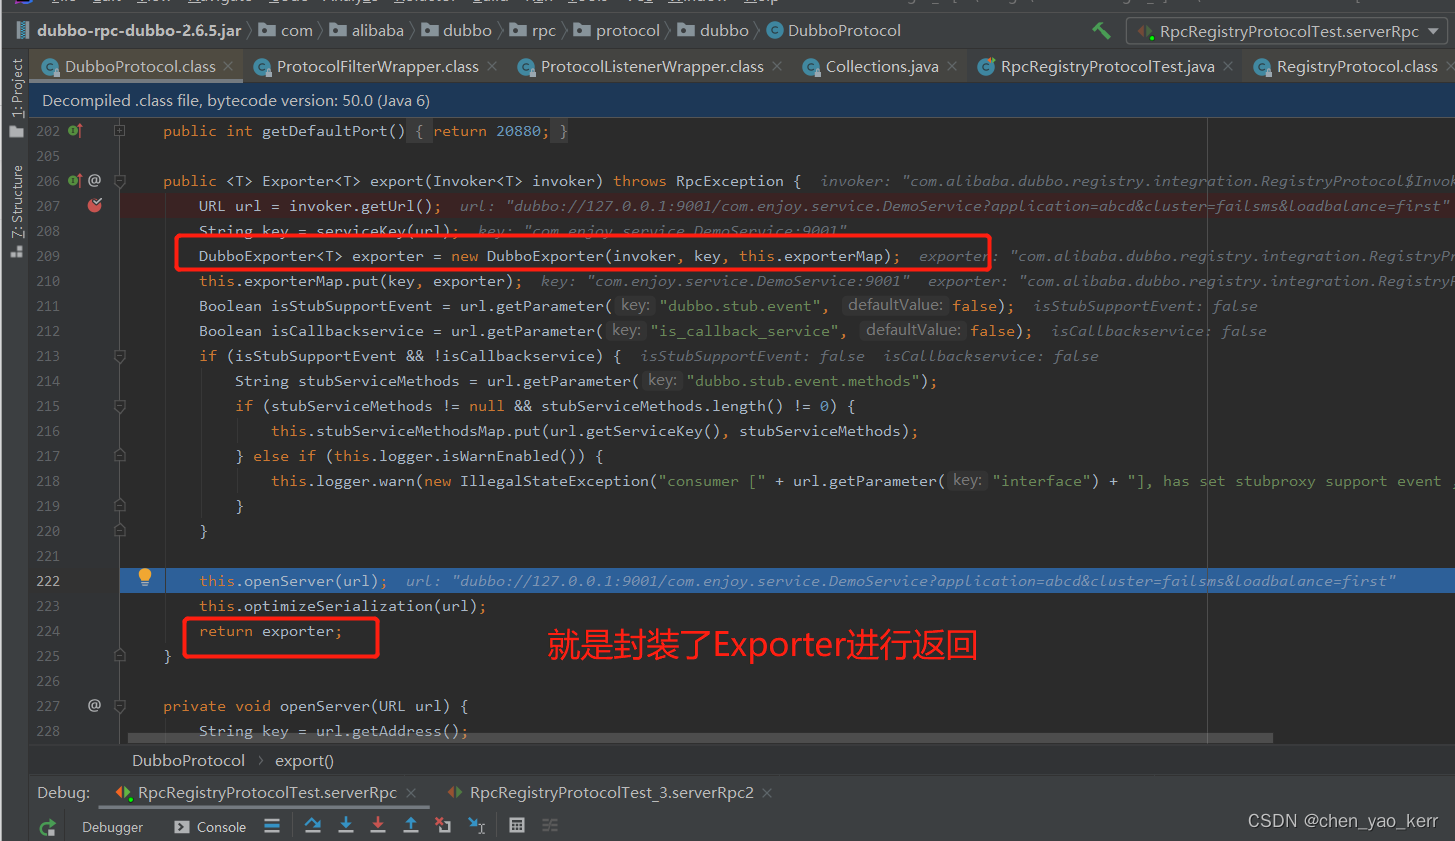Click the intention light bulb on line 222

(145, 577)
